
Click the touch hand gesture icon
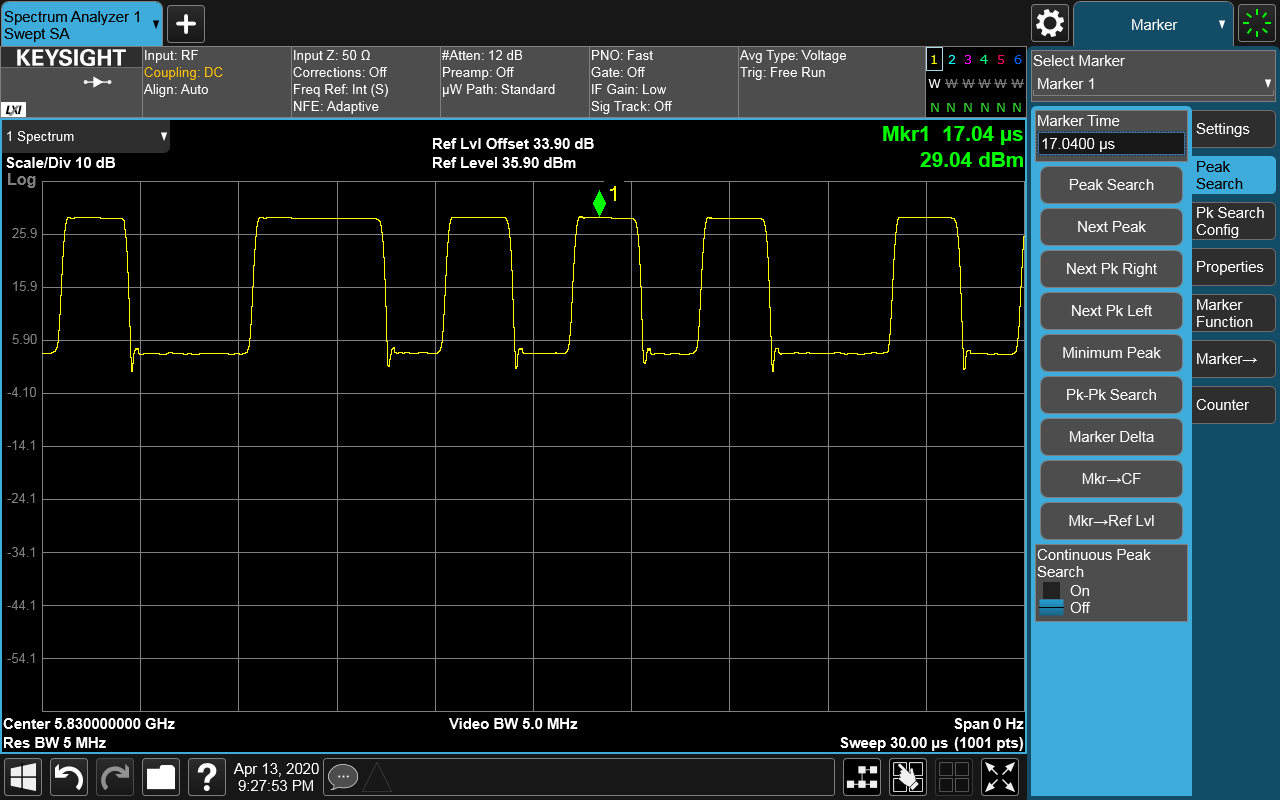tap(908, 777)
